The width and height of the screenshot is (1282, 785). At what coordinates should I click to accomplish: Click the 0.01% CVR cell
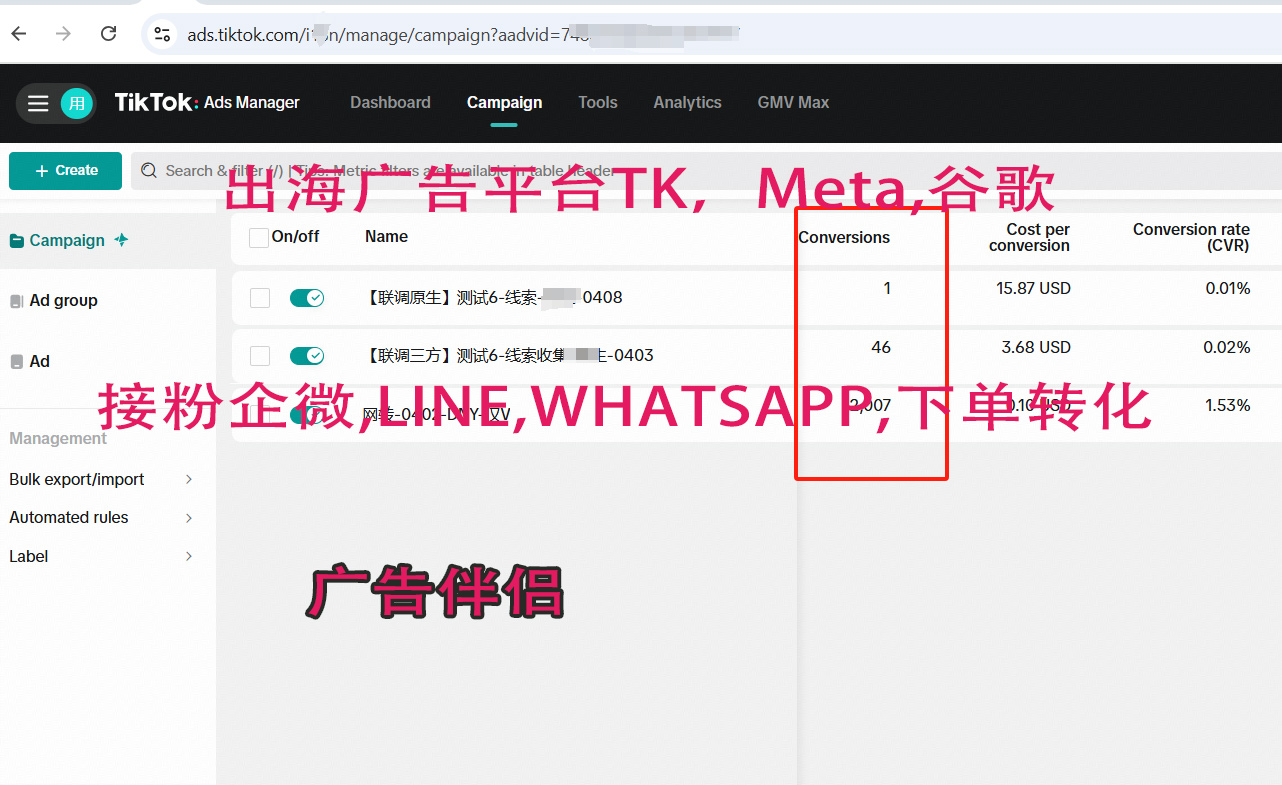(1227, 288)
